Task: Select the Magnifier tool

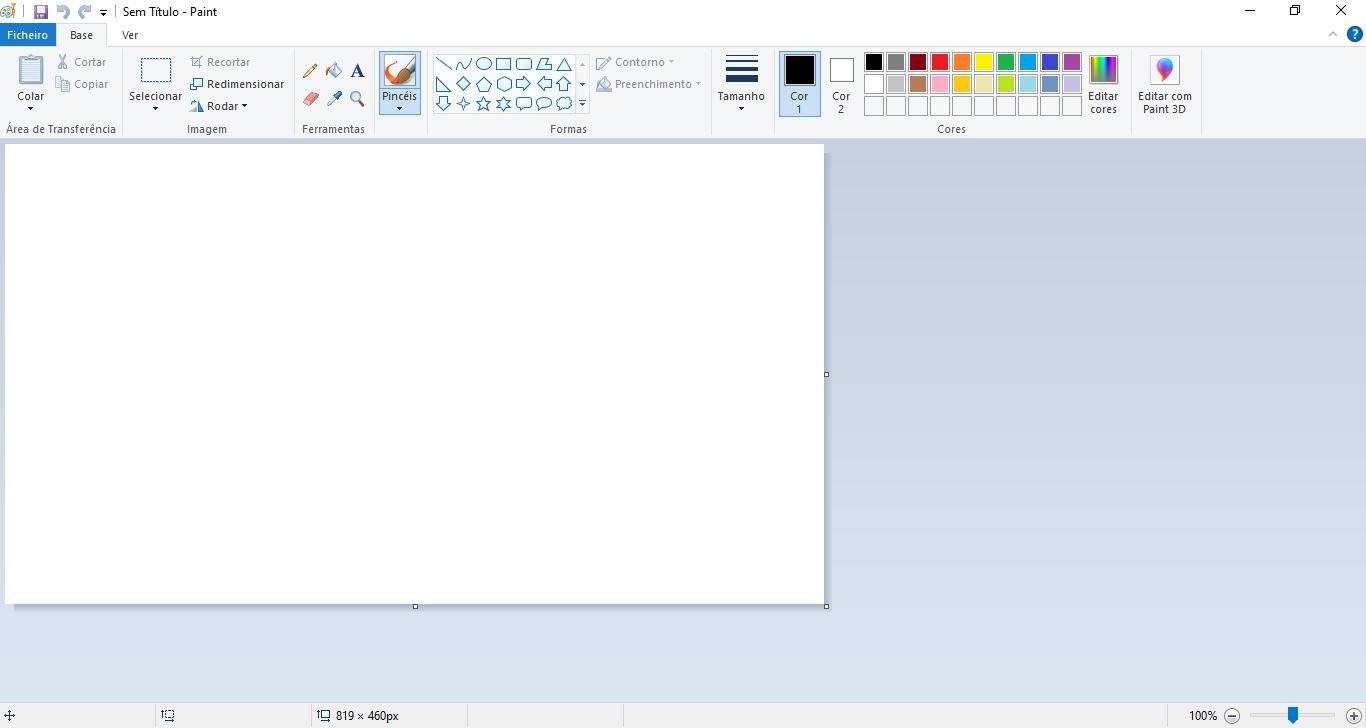Action: (357, 99)
